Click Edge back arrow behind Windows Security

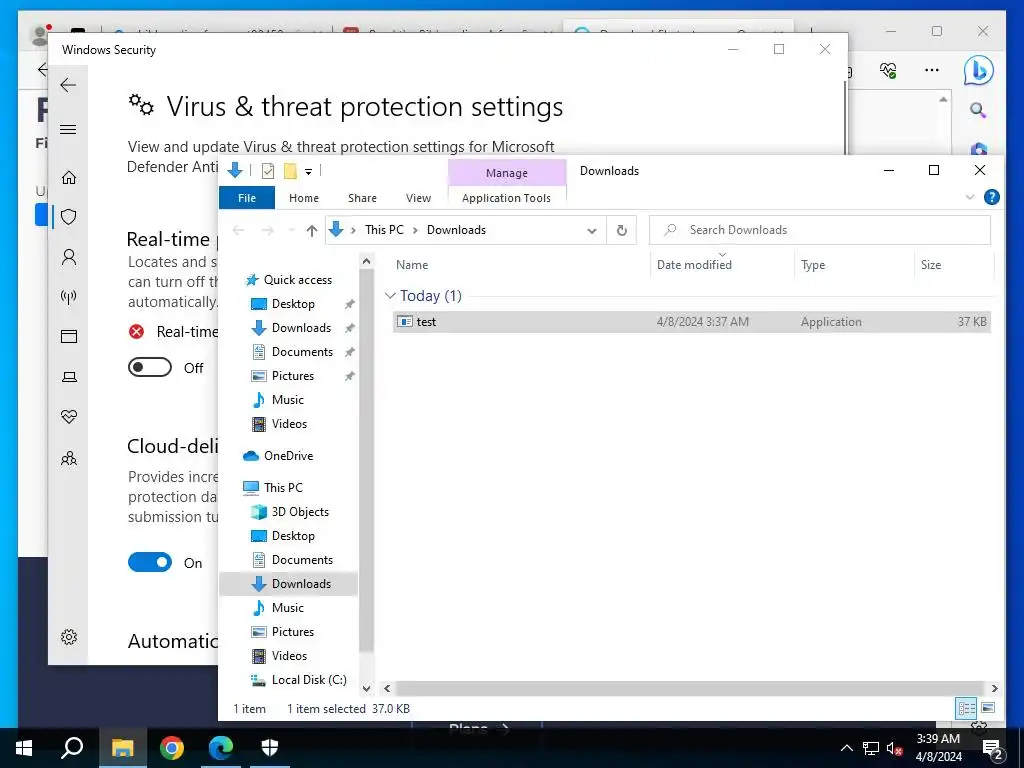pyautogui.click(x=42, y=70)
